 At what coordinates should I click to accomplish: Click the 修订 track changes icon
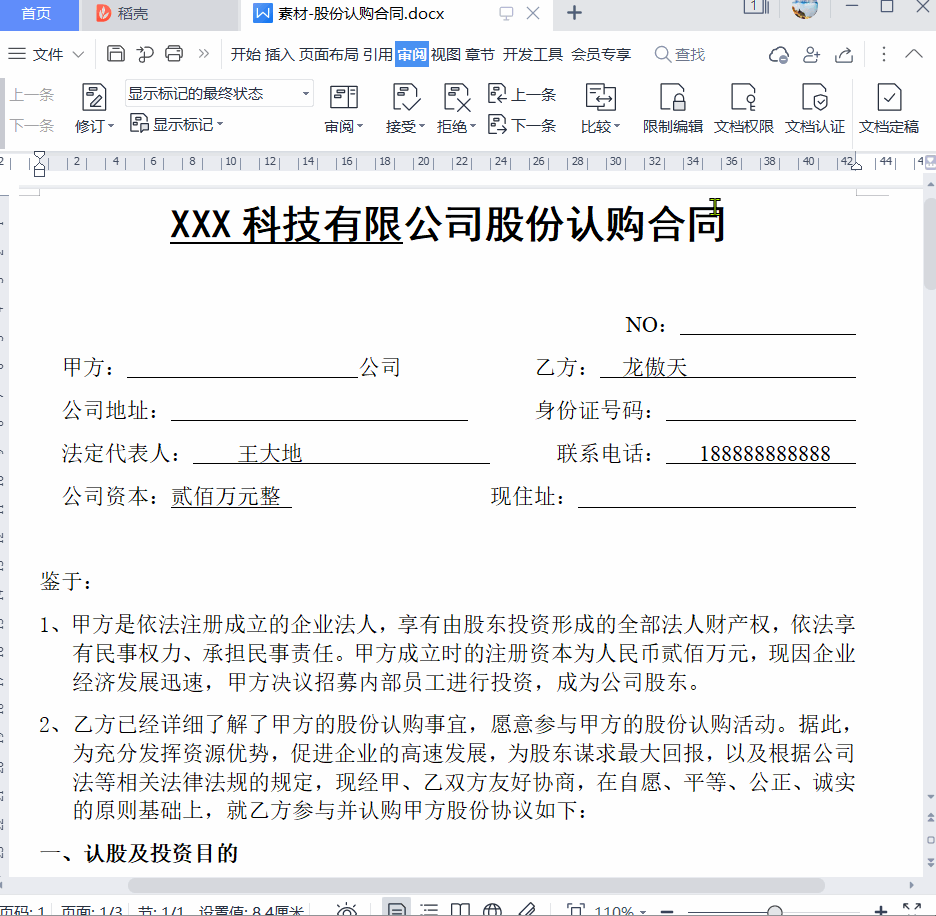(94, 97)
